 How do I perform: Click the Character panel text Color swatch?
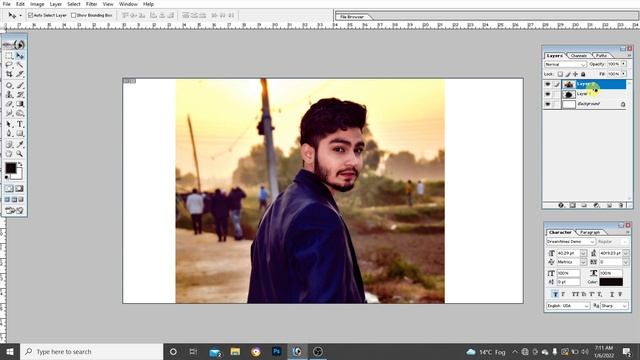pyautogui.click(x=611, y=282)
